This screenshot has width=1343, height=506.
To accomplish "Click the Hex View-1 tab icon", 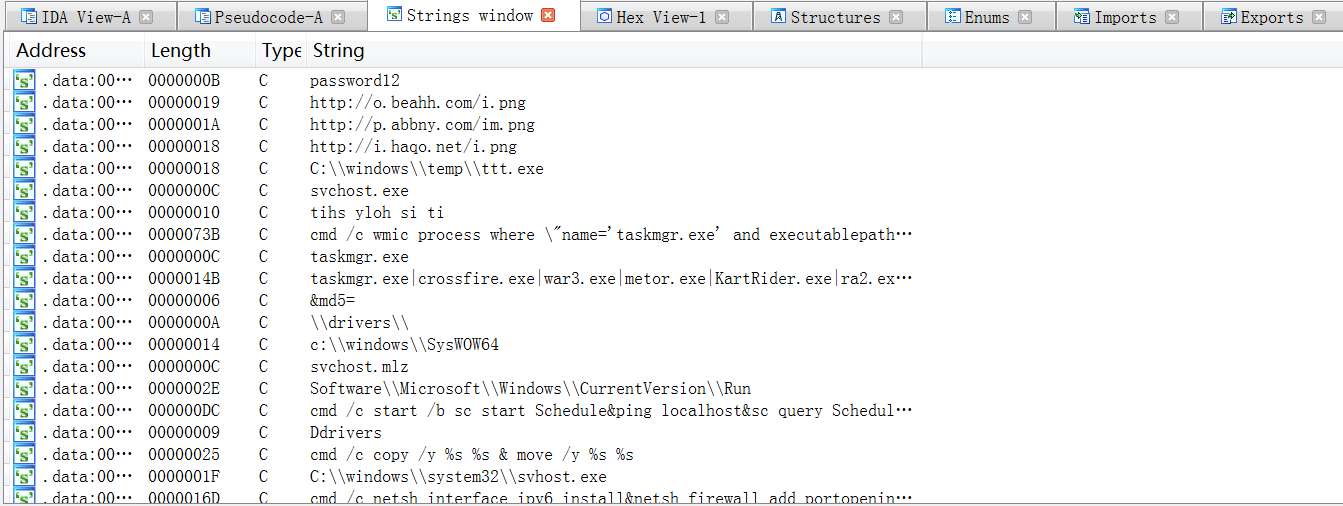I will pos(604,17).
